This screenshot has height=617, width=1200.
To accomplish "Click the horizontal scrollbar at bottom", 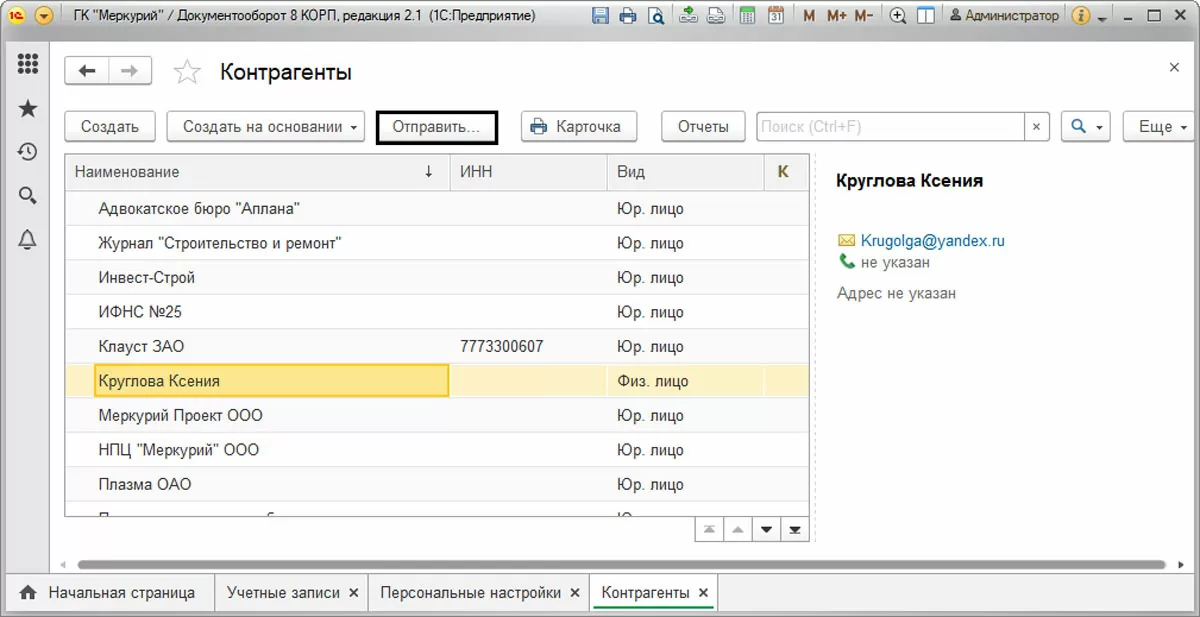I will click(620, 564).
